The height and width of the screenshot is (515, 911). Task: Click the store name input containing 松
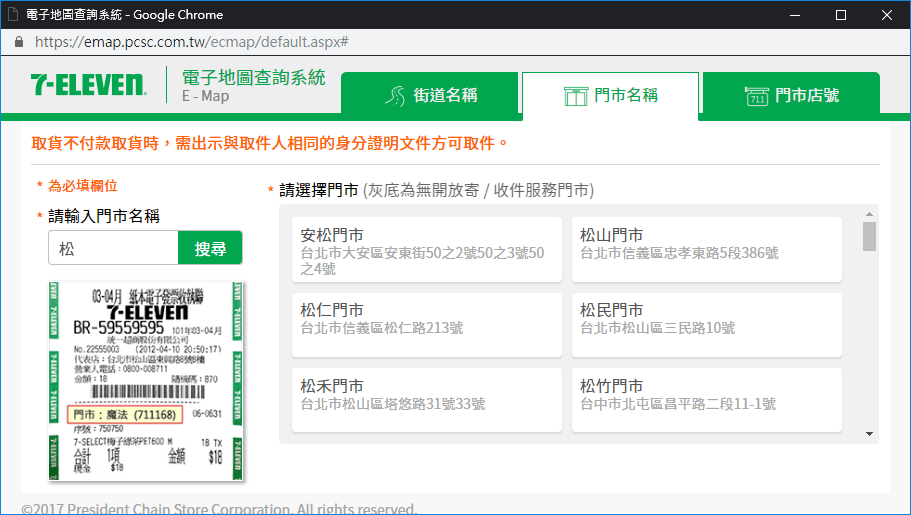pyautogui.click(x=113, y=248)
